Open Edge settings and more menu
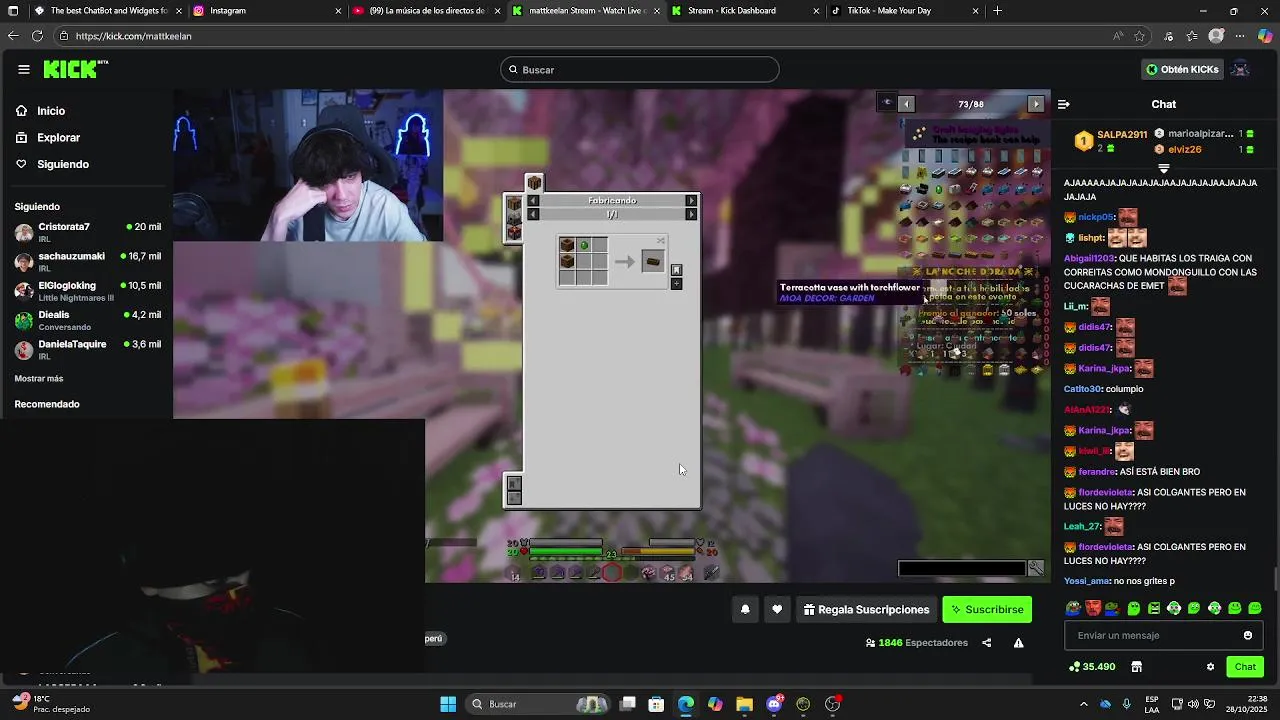Screen dimensions: 1280x720 (1241, 36)
